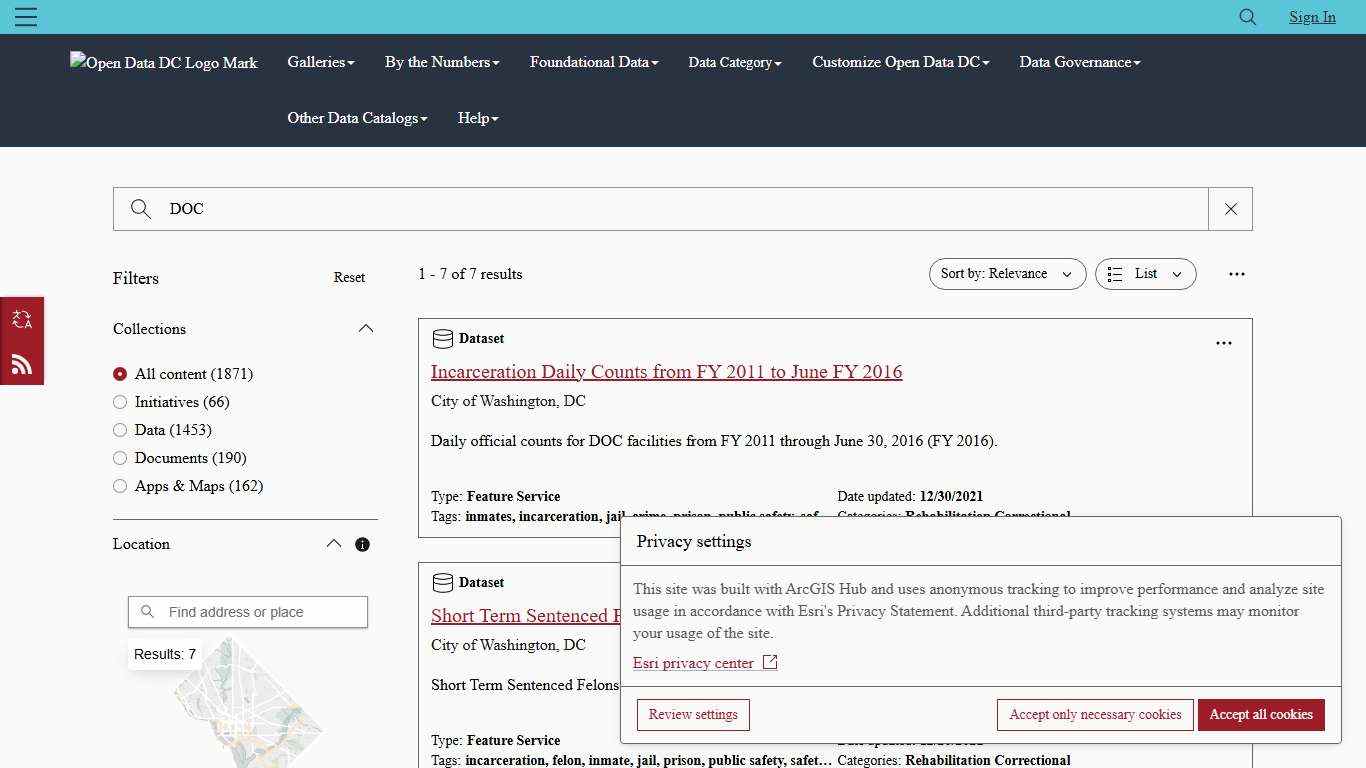Open the RSS feed icon on left edge

click(22, 364)
